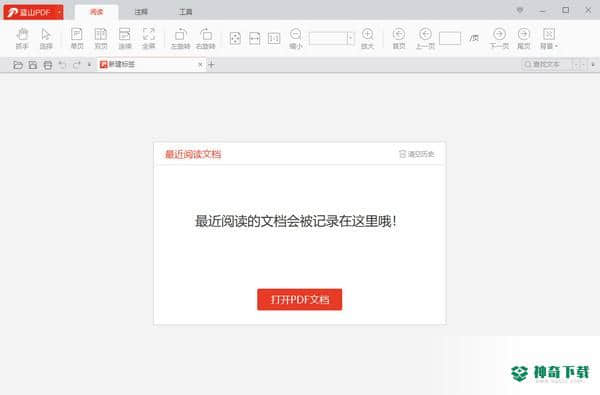Image resolution: width=600 pixels, height=395 pixels.
Task: Zoom in with the 放大 magnifier
Action: [367, 38]
